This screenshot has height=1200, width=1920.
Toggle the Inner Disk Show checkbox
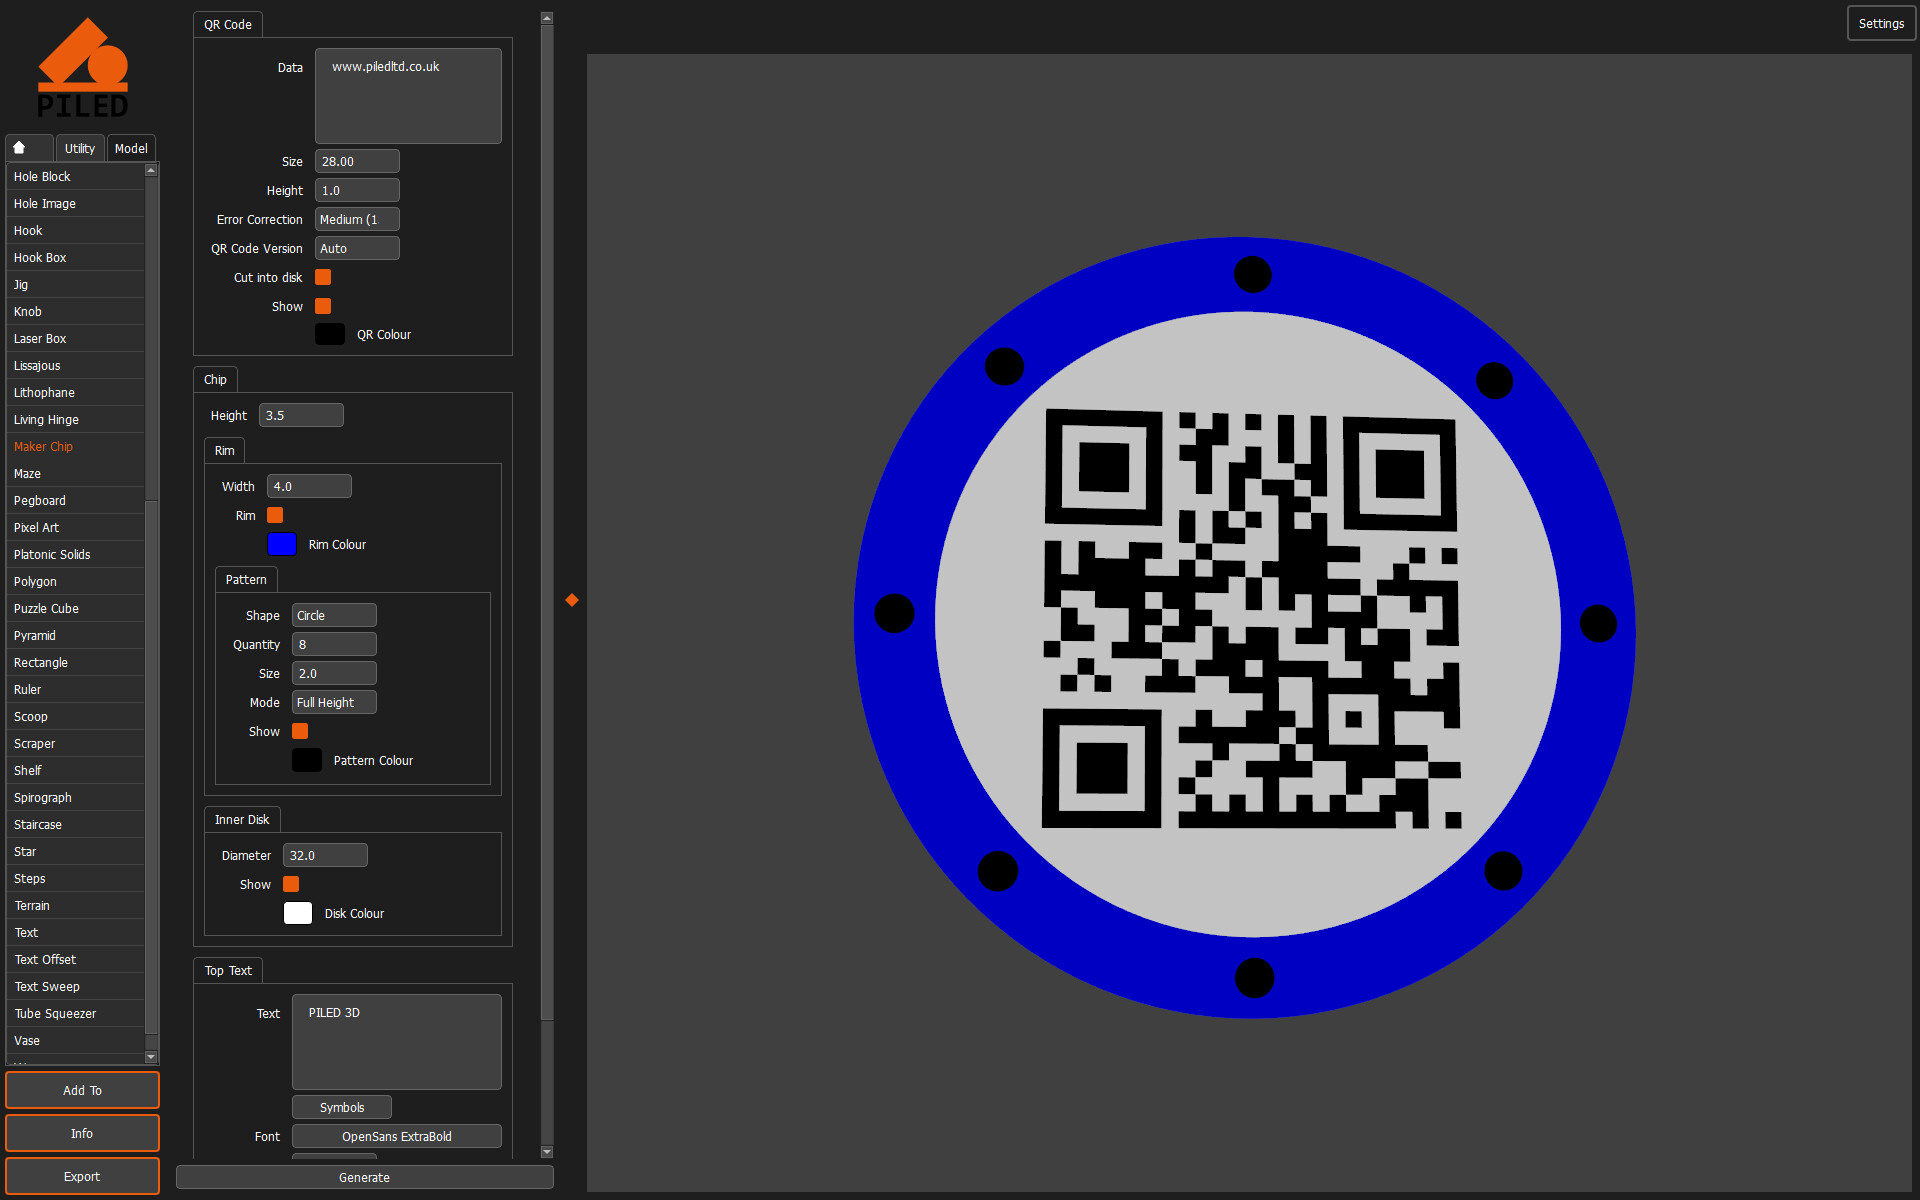pos(291,884)
